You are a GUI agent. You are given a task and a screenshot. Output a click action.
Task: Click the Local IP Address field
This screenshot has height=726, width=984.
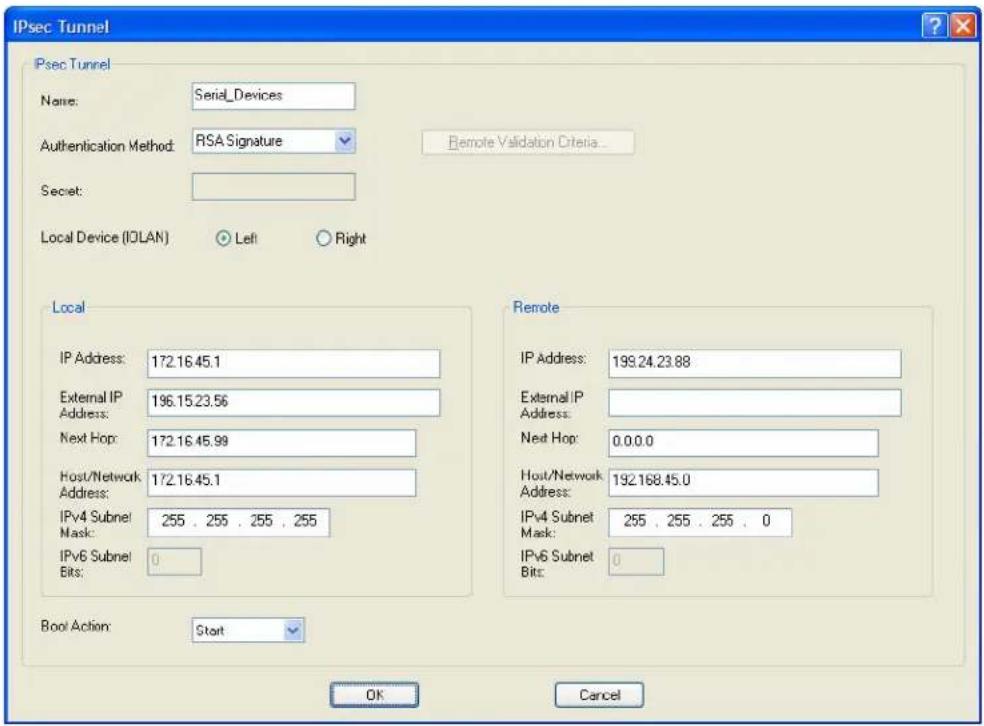(x=294, y=363)
